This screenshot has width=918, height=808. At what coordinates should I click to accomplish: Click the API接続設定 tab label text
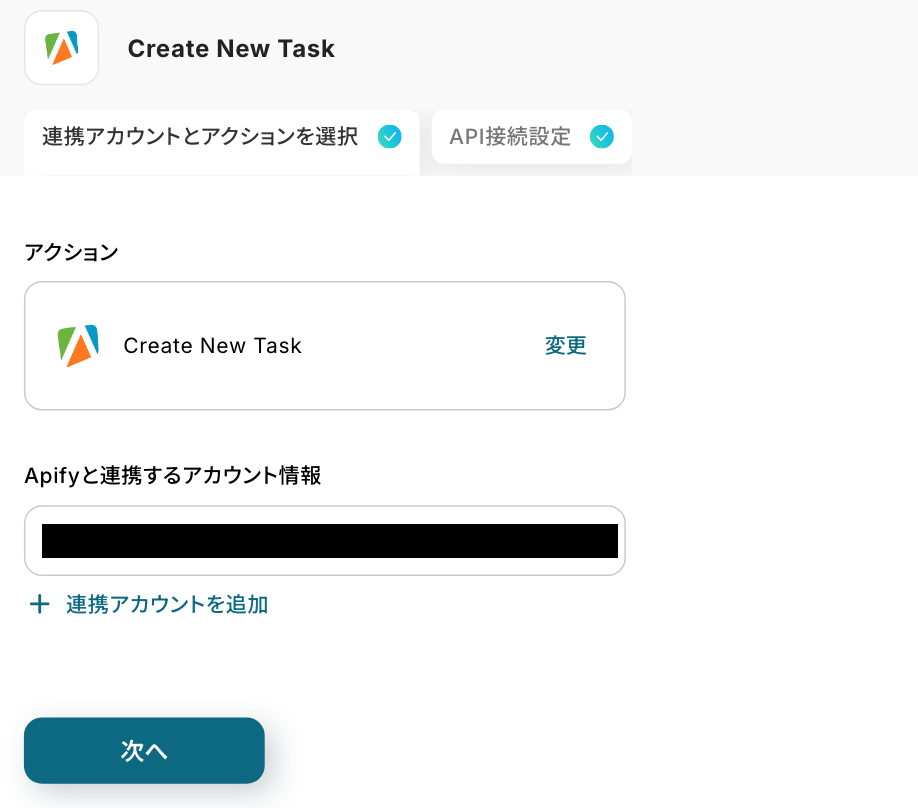510,137
